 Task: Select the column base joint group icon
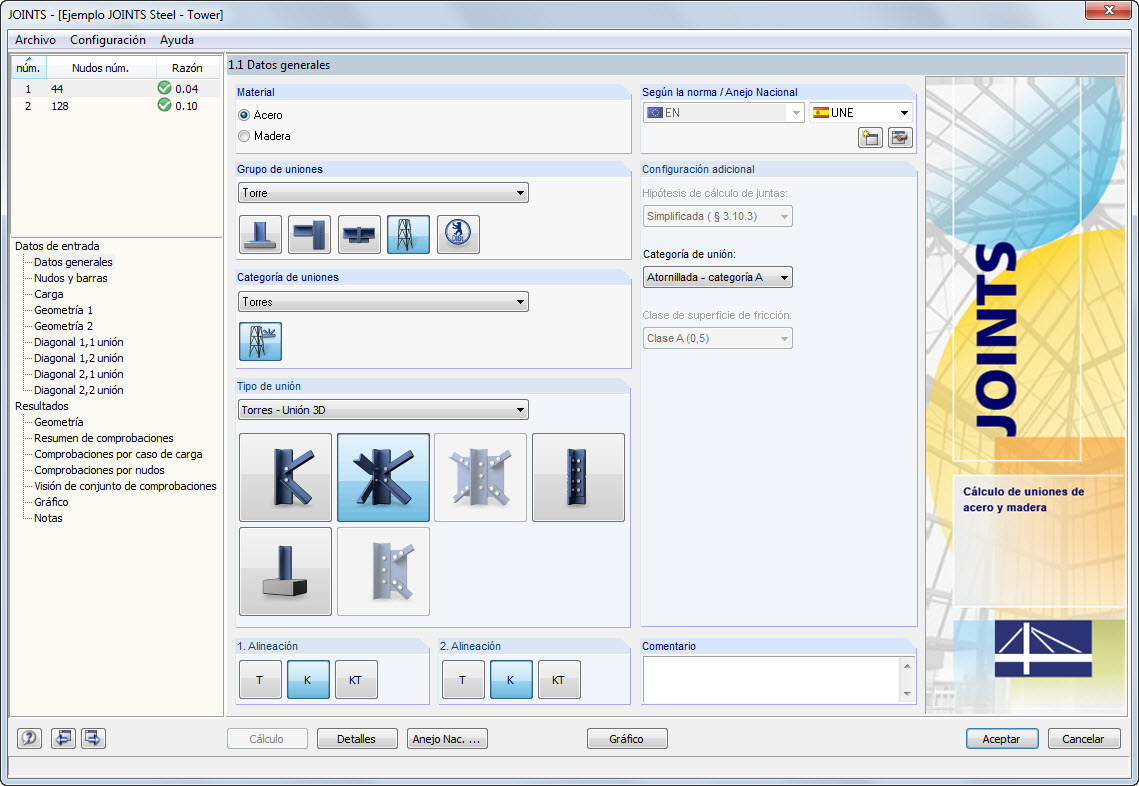(260, 234)
